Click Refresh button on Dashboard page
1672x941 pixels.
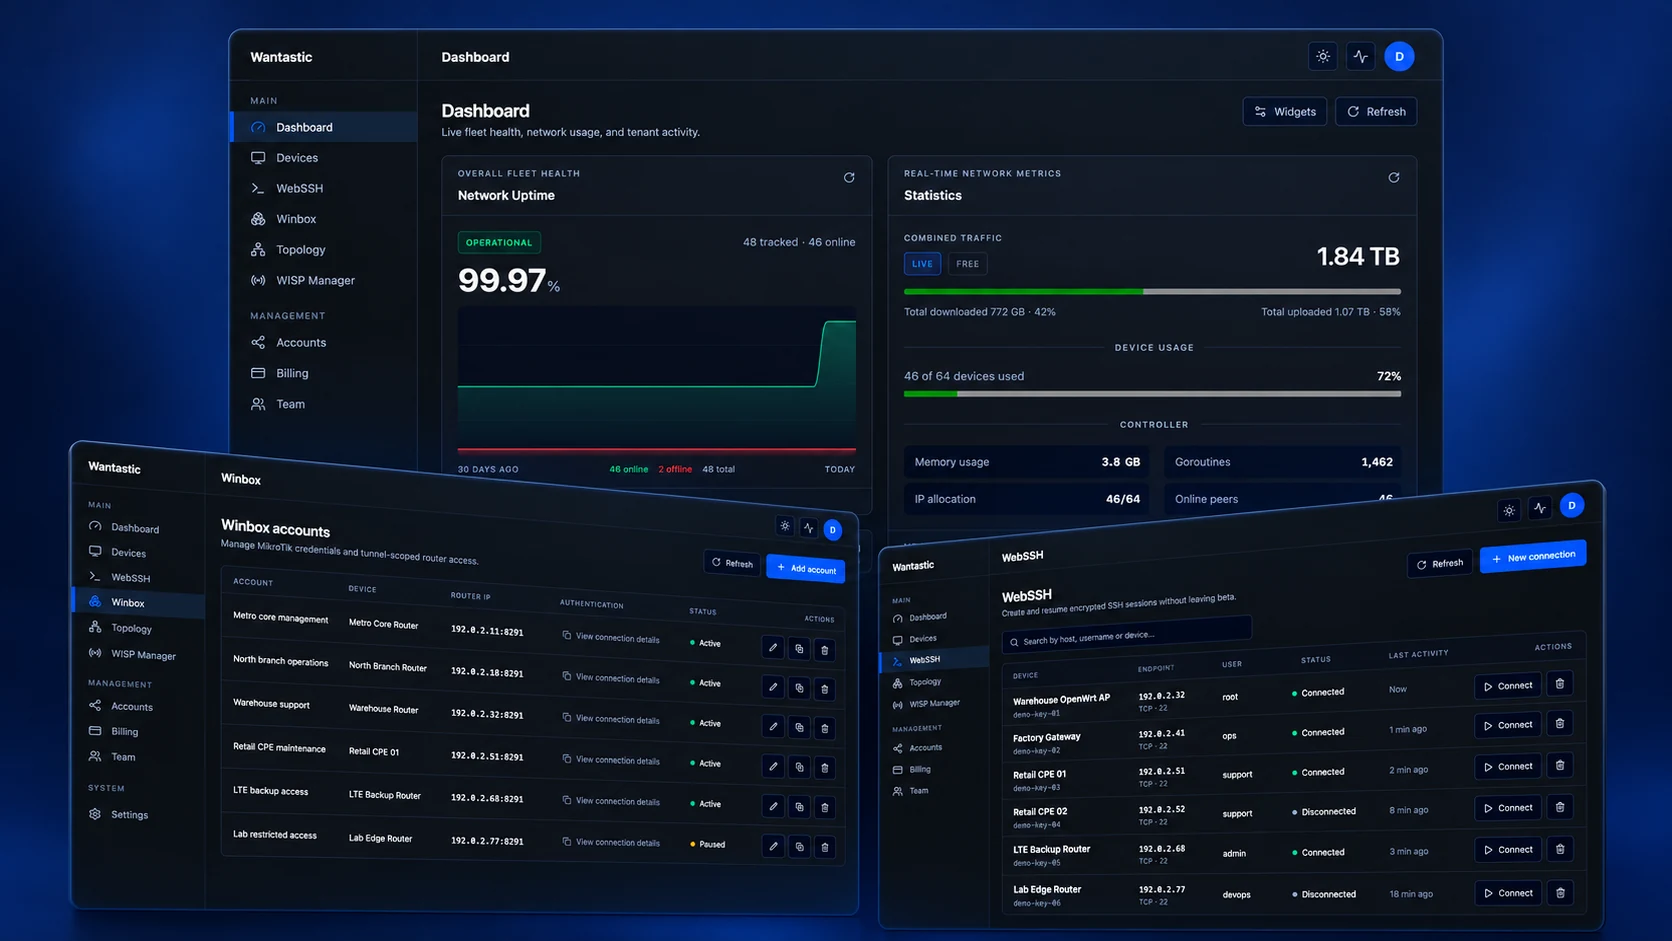pyautogui.click(x=1376, y=111)
